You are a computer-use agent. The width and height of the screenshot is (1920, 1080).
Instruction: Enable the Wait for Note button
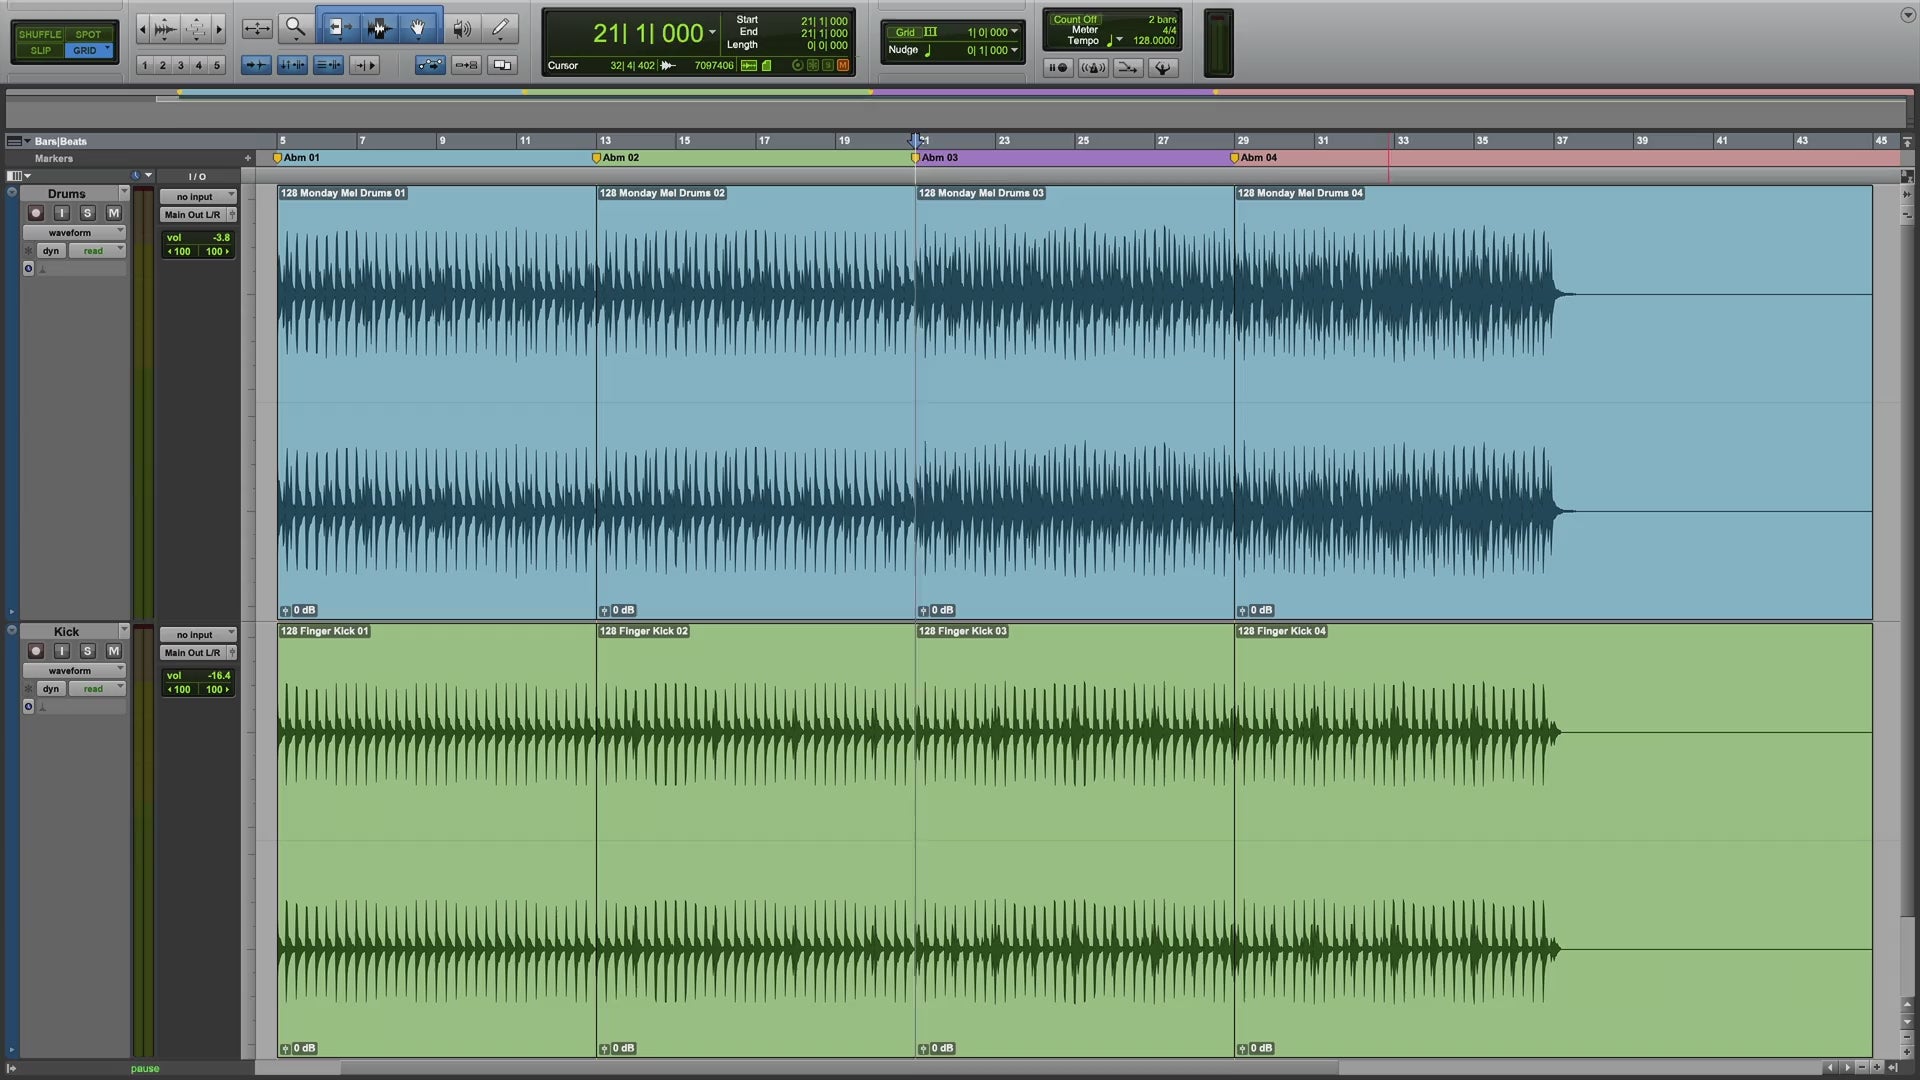tap(1057, 68)
